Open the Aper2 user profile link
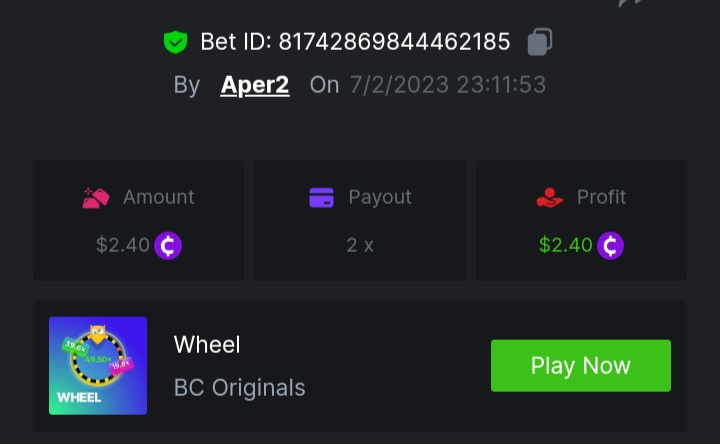Image resolution: width=720 pixels, height=444 pixels. [255, 85]
